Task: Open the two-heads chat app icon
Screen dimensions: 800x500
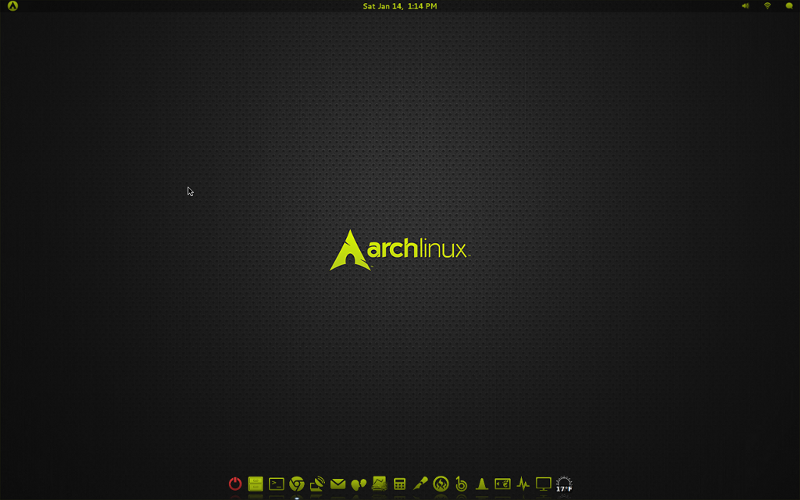Action: click(359, 484)
